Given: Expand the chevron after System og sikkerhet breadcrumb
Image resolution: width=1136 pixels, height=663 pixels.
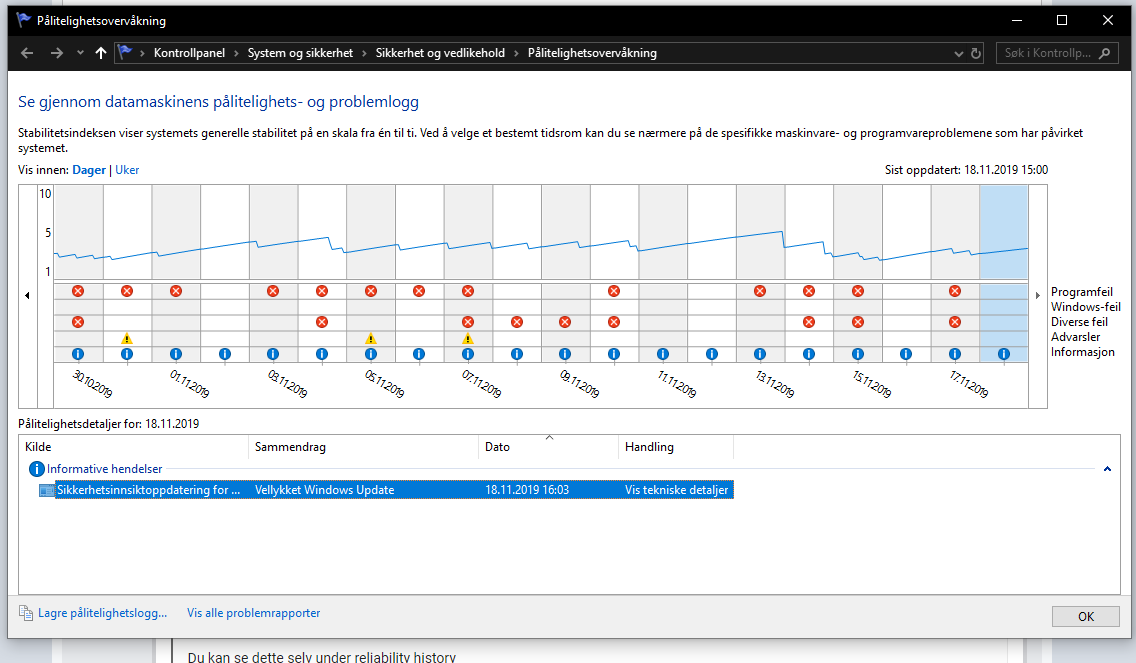Looking at the screenshot, I should click(364, 53).
